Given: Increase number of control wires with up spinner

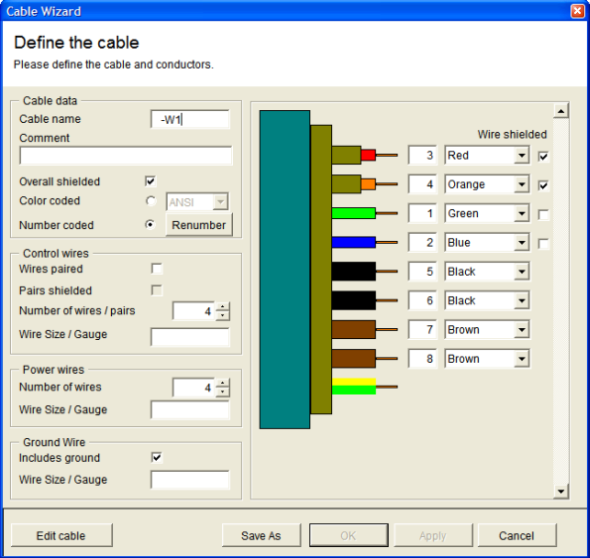Looking at the screenshot, I should [223, 307].
